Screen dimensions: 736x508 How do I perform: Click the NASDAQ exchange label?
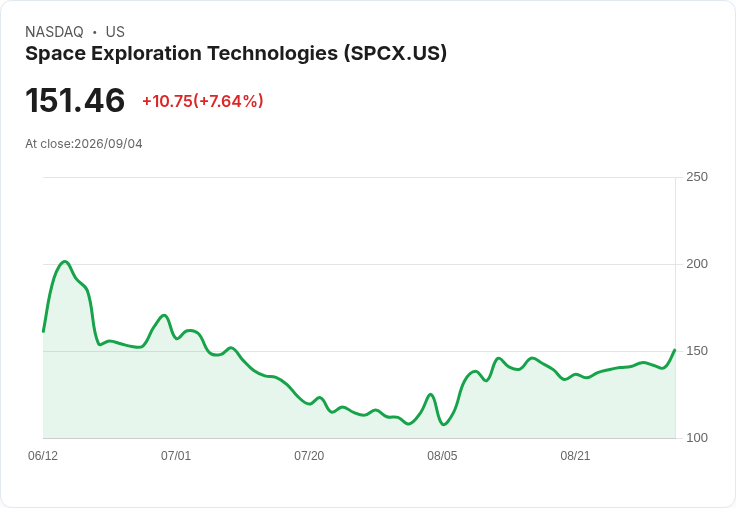[x=54, y=32]
